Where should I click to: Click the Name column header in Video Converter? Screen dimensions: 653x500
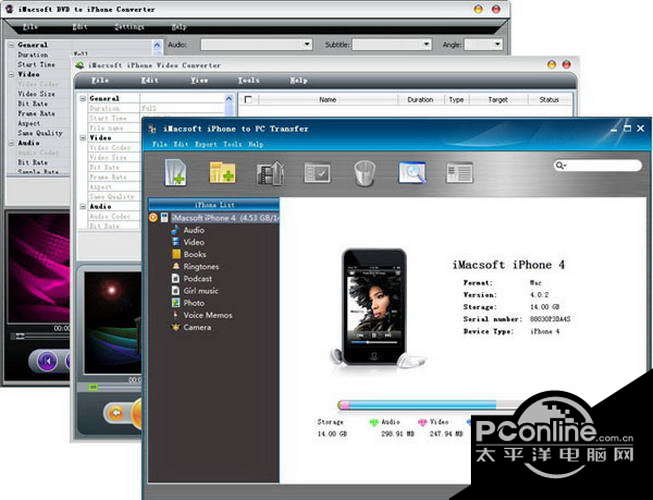click(x=328, y=100)
